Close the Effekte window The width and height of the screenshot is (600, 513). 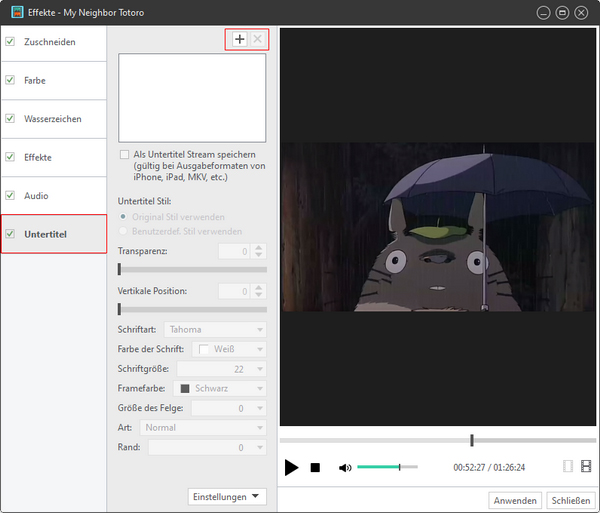581,13
